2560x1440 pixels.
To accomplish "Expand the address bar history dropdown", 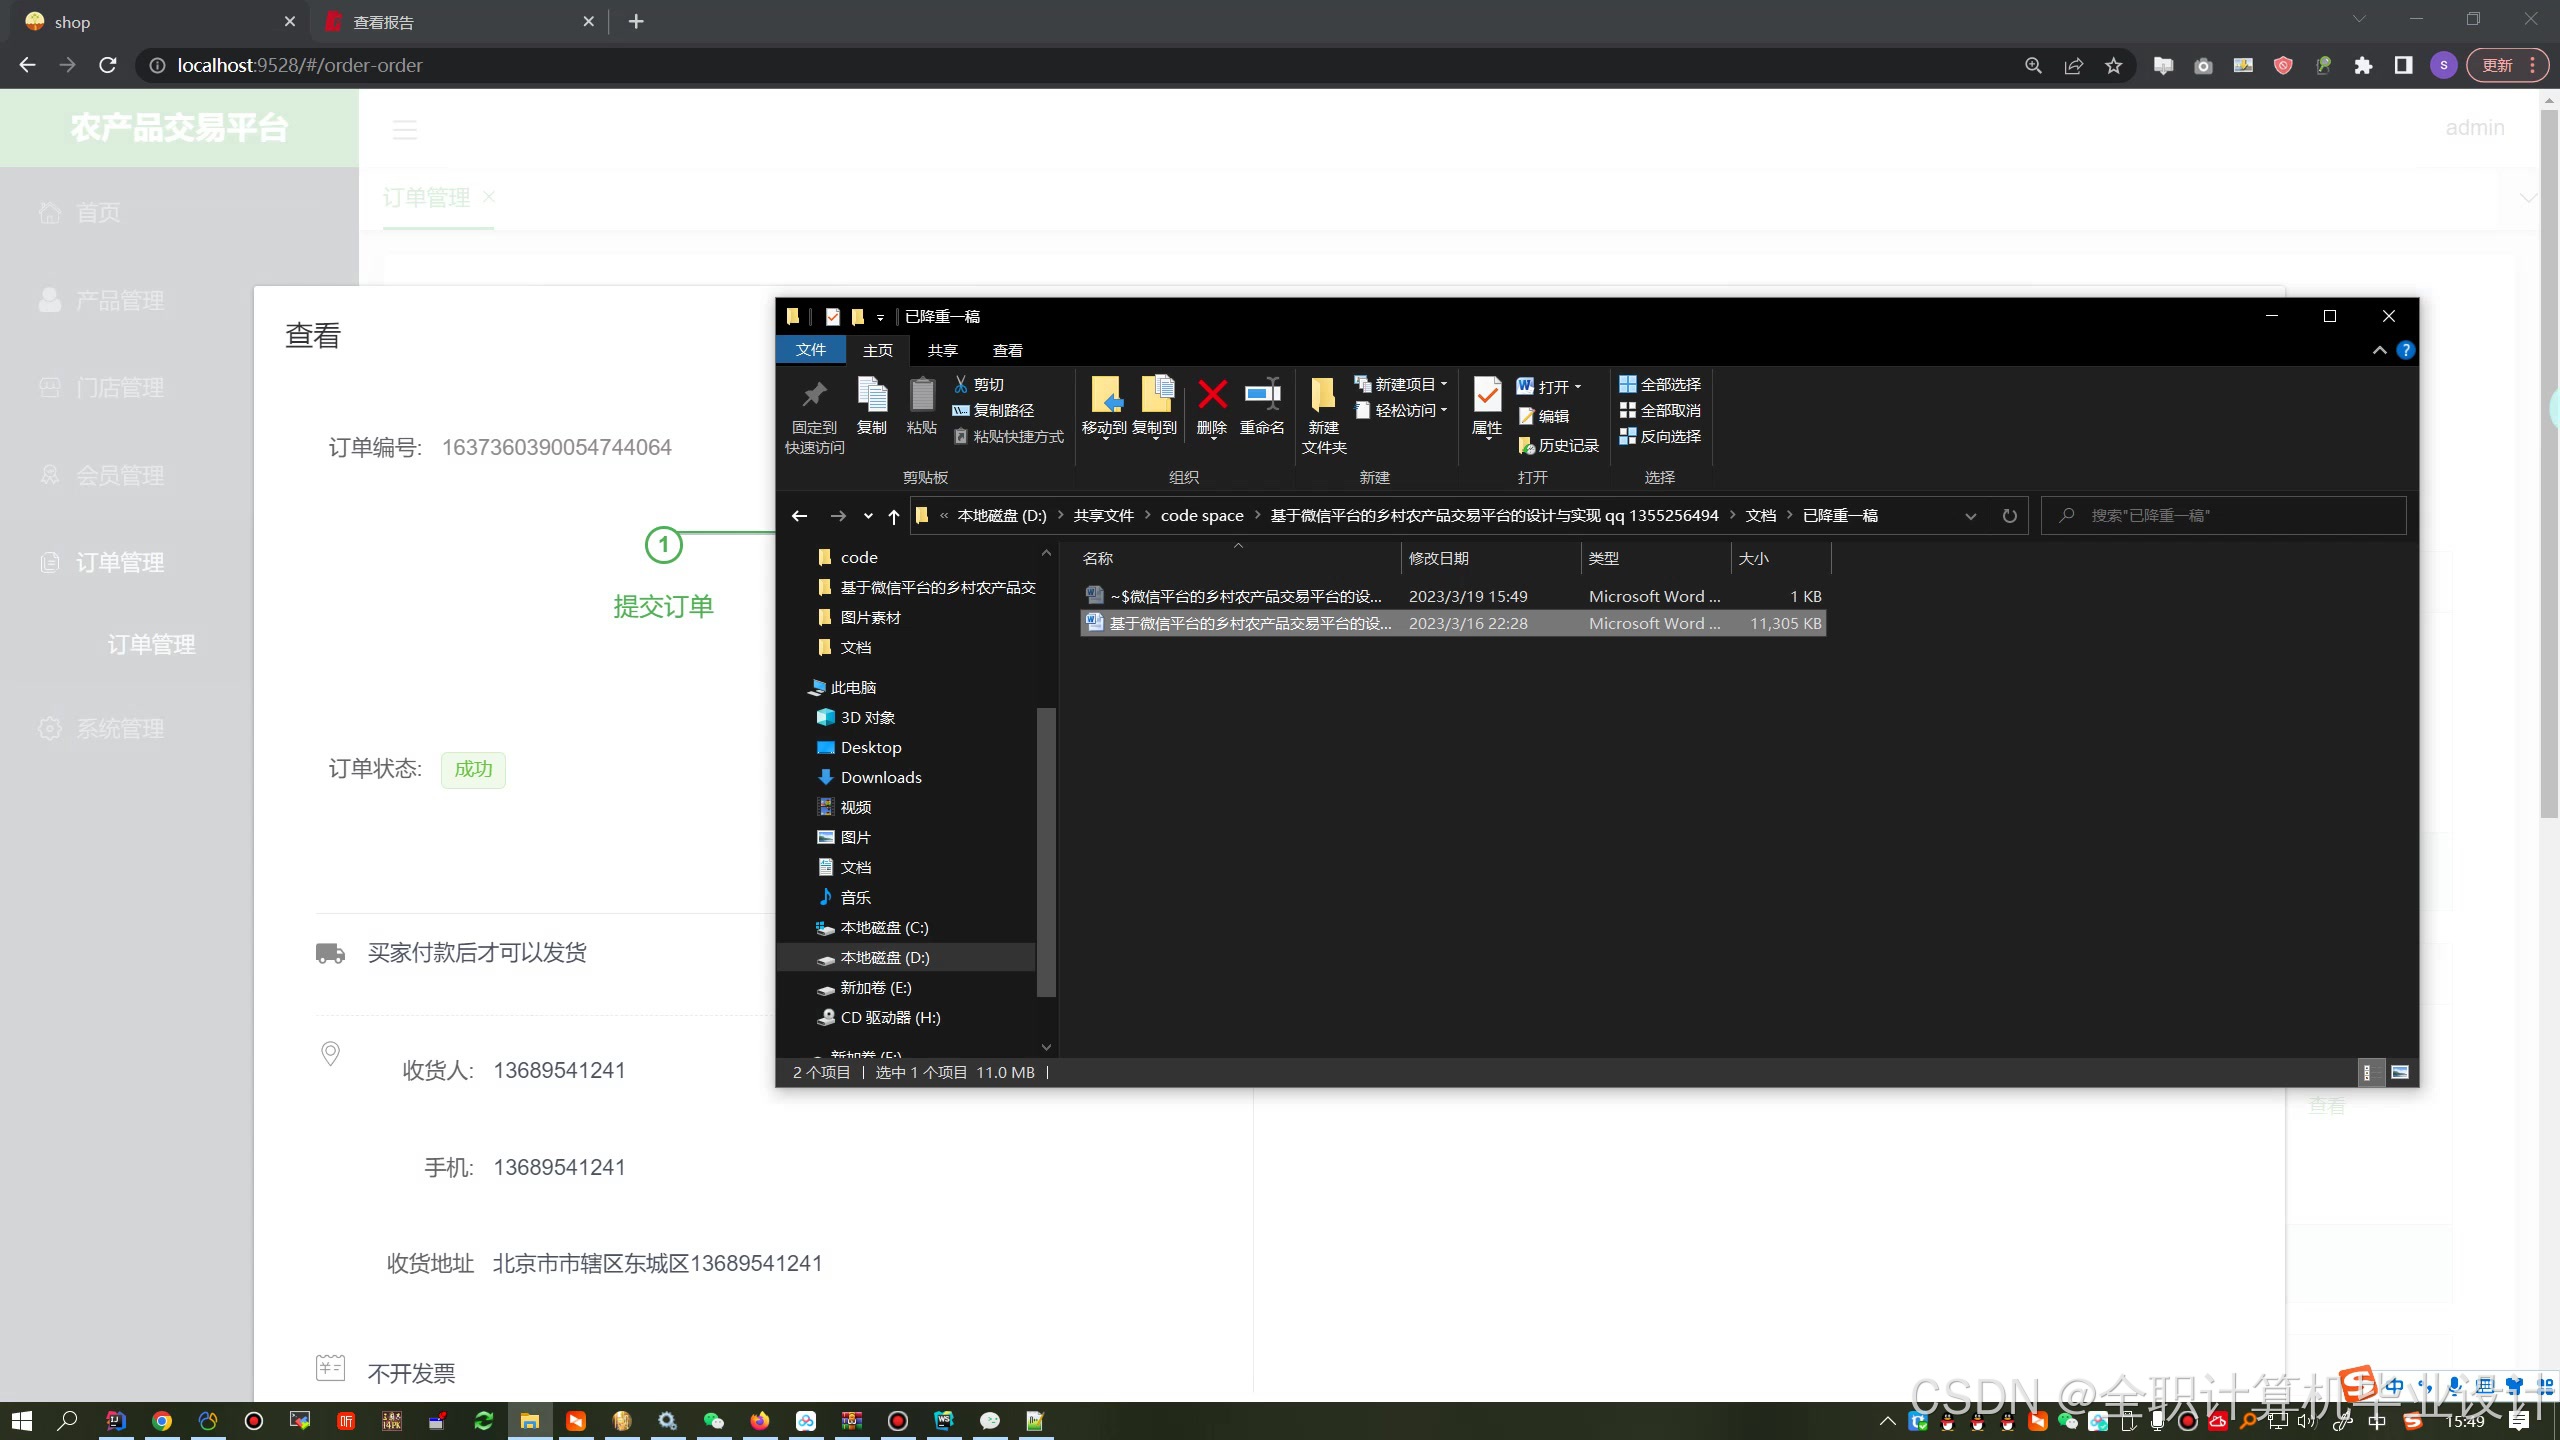I will [x=1970, y=516].
